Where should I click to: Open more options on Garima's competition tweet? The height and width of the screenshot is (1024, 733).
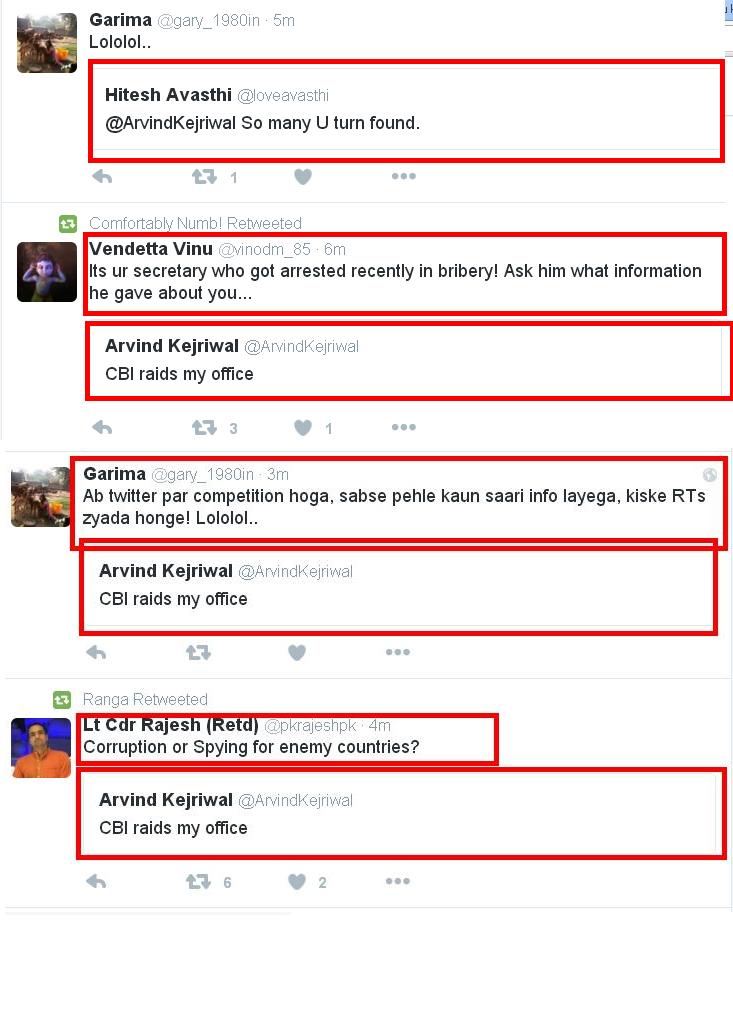point(397,652)
